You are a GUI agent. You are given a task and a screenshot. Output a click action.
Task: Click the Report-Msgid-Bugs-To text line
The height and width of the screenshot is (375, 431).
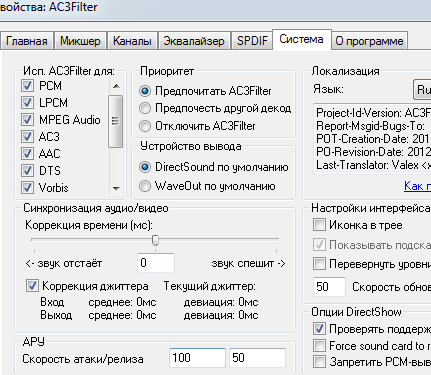coord(370,126)
